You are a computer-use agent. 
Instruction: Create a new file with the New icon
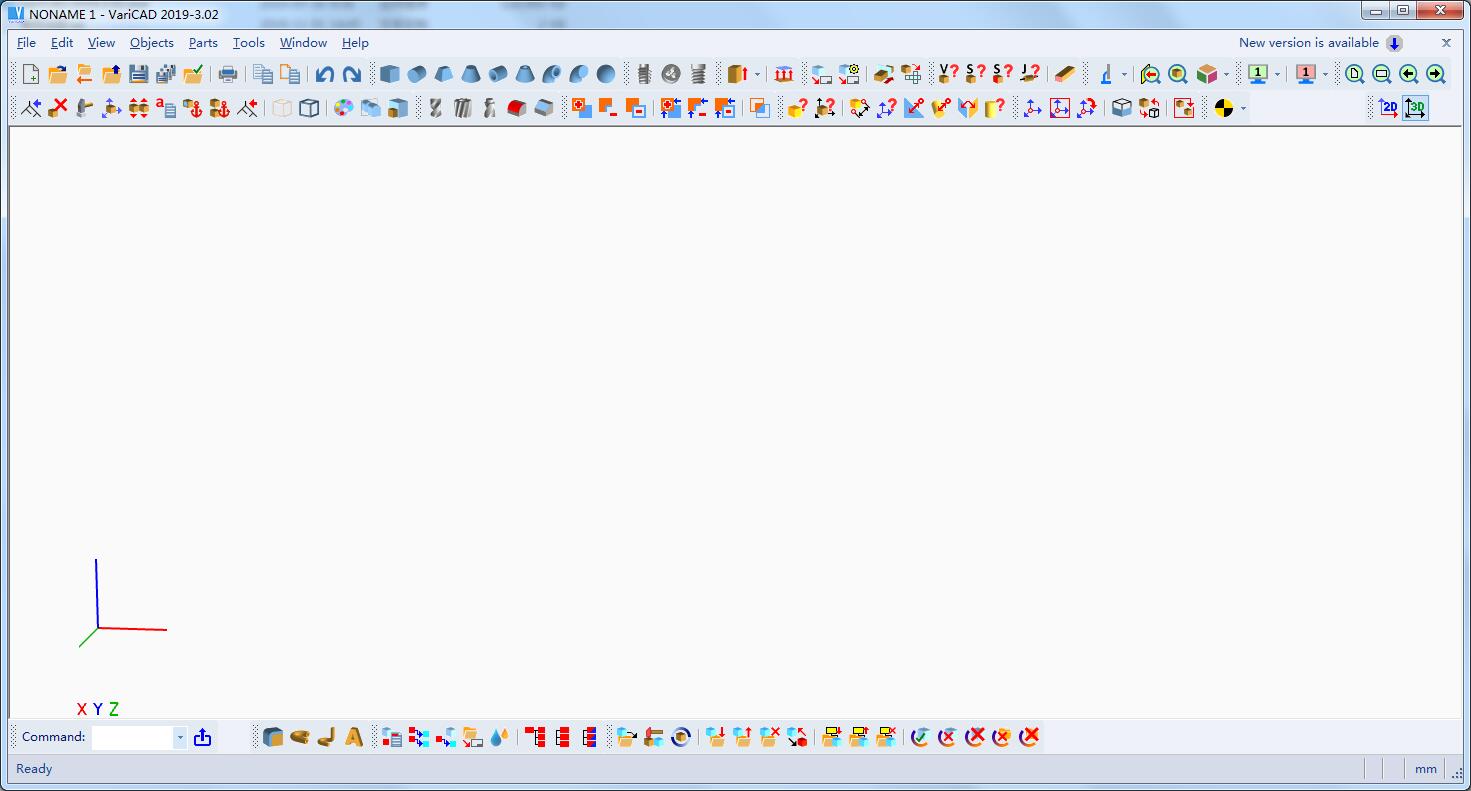pyautogui.click(x=31, y=74)
